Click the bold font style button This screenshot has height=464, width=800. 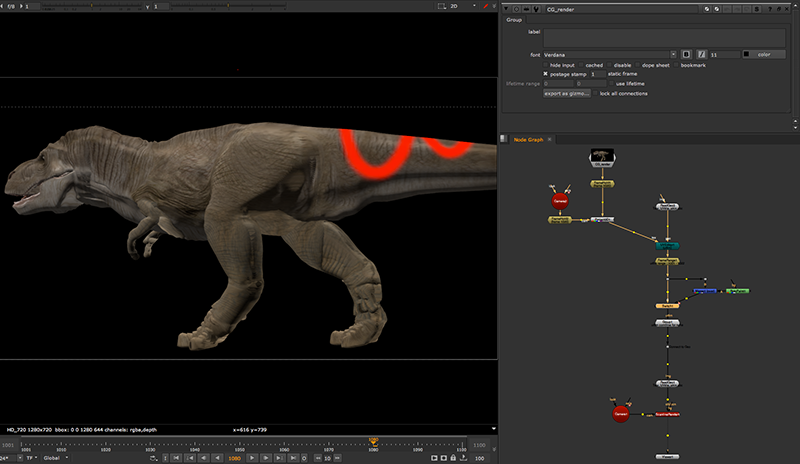click(x=687, y=53)
